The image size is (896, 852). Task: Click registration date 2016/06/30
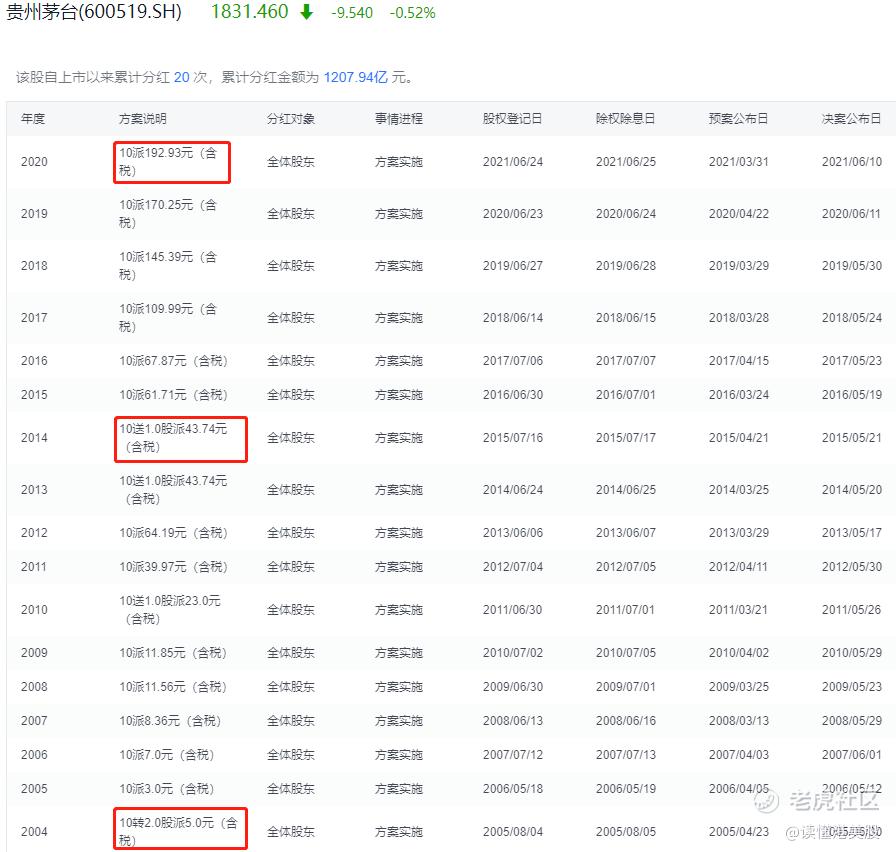[x=513, y=395]
